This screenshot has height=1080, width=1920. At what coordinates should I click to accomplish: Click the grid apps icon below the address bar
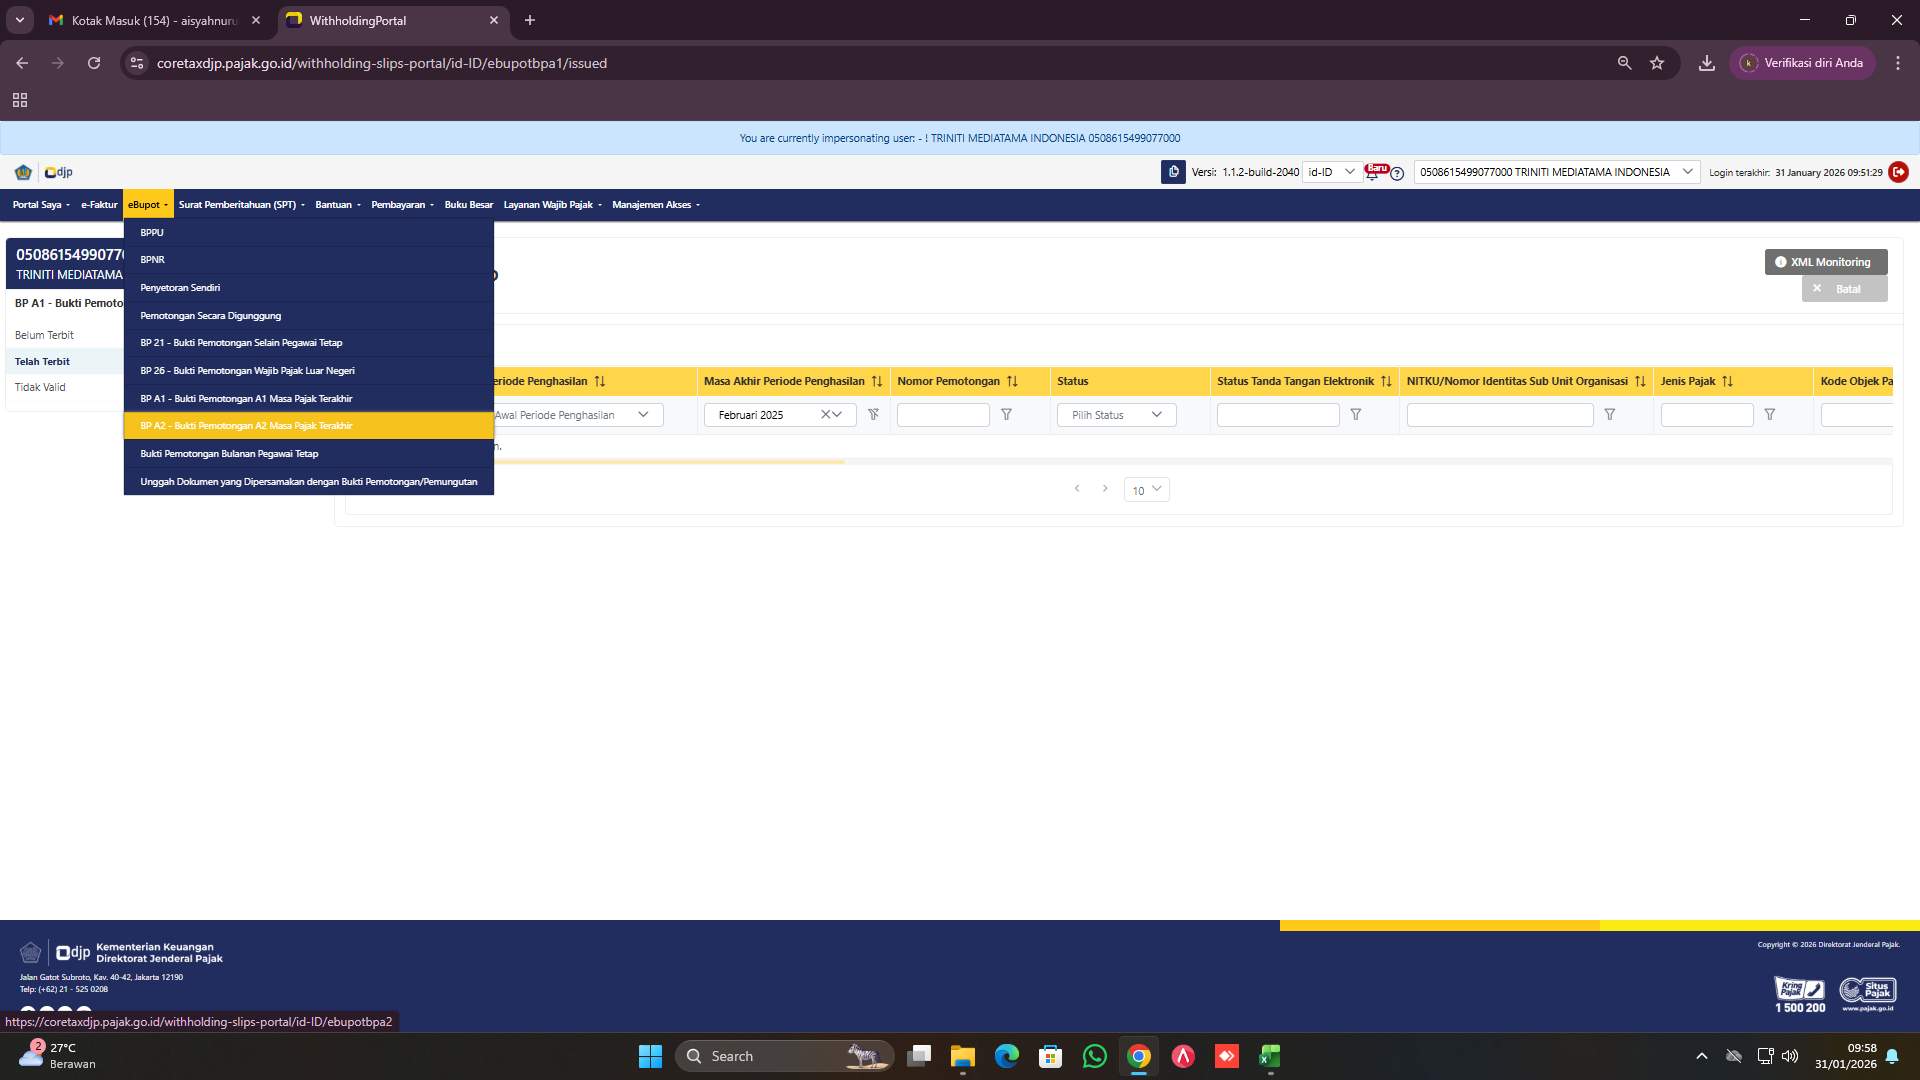(x=20, y=100)
